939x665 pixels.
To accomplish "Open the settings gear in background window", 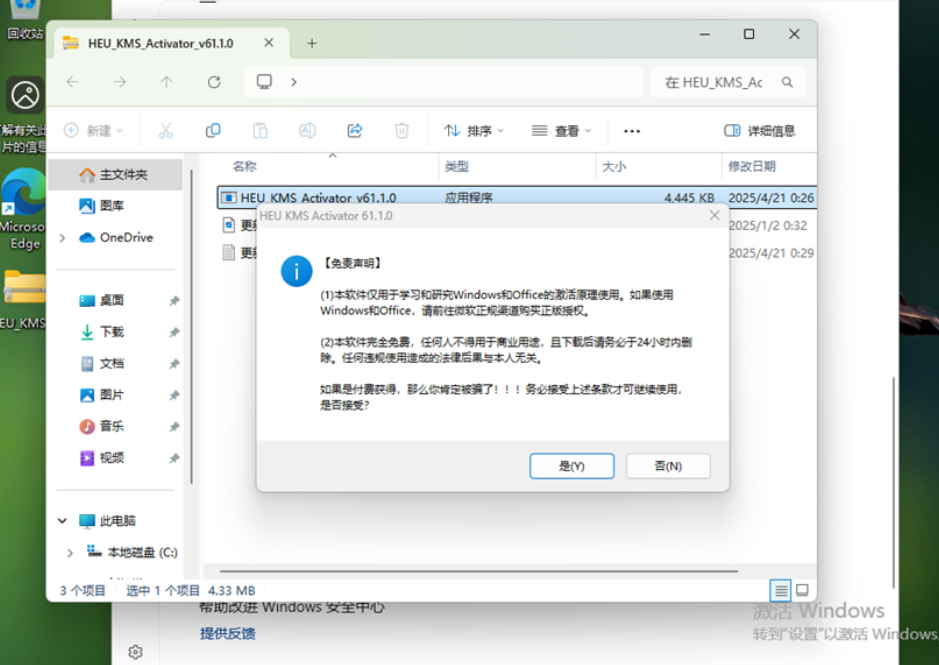I will 136,652.
